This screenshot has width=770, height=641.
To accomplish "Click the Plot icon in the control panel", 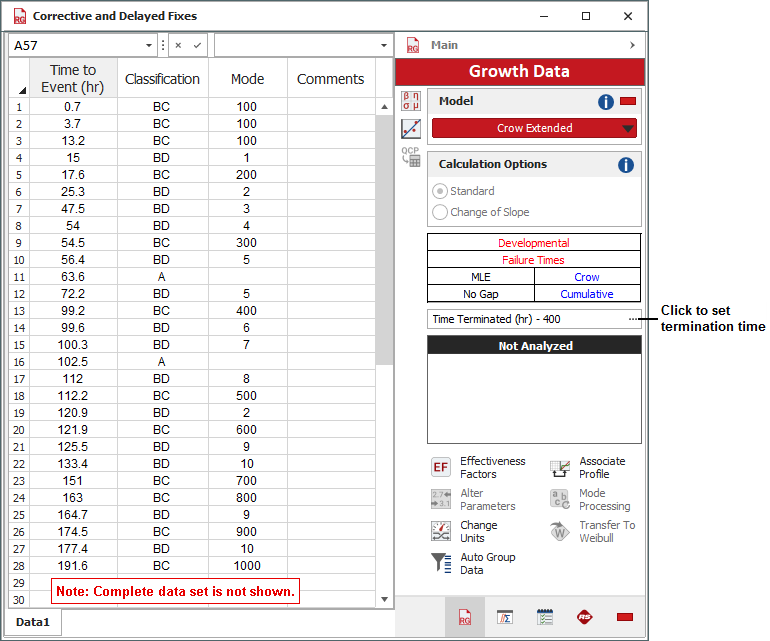I will click(411, 129).
